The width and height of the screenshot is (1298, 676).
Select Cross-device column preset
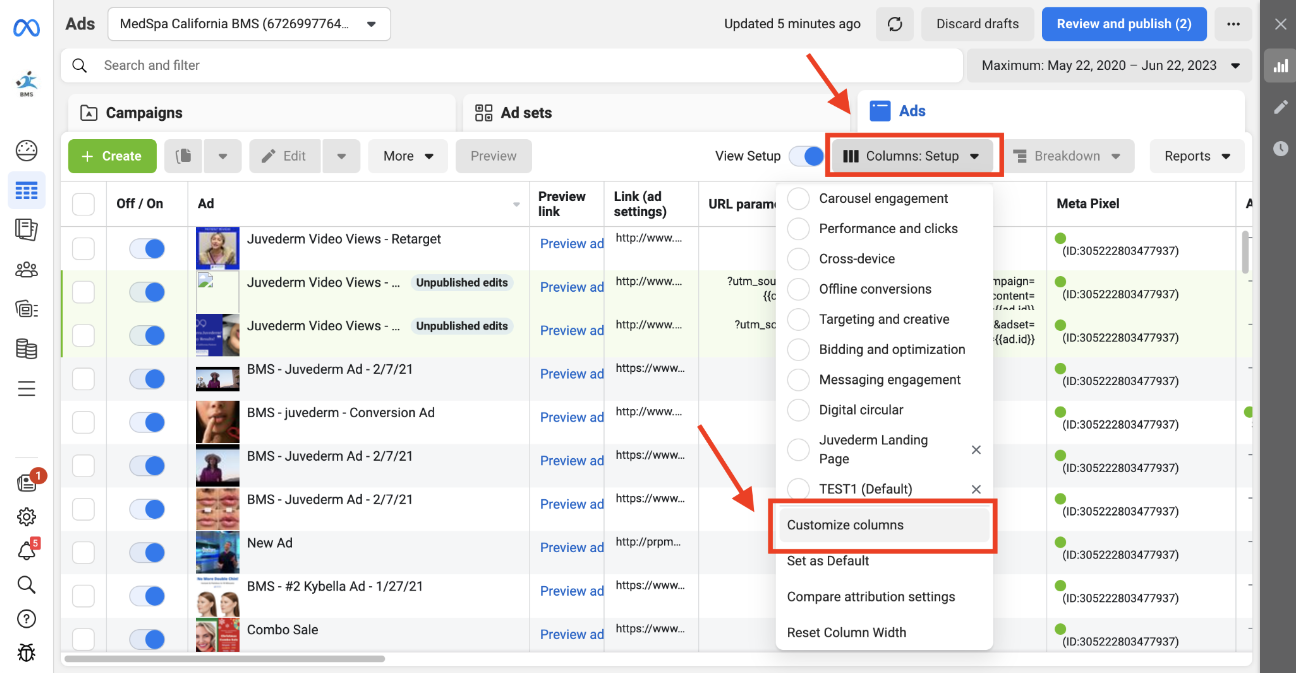[799, 259]
